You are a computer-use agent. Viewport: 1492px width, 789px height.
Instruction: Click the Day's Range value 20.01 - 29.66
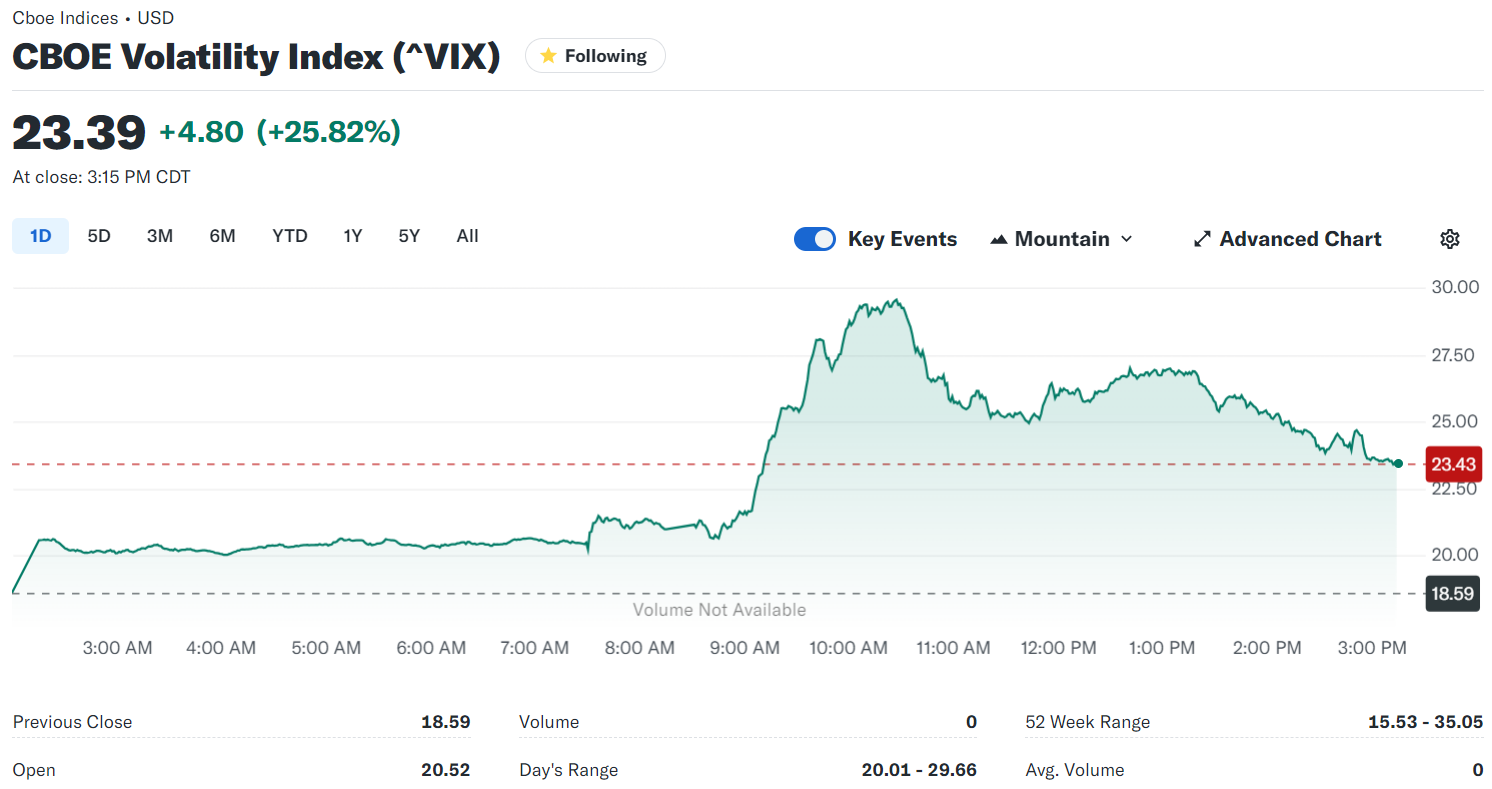[919, 770]
